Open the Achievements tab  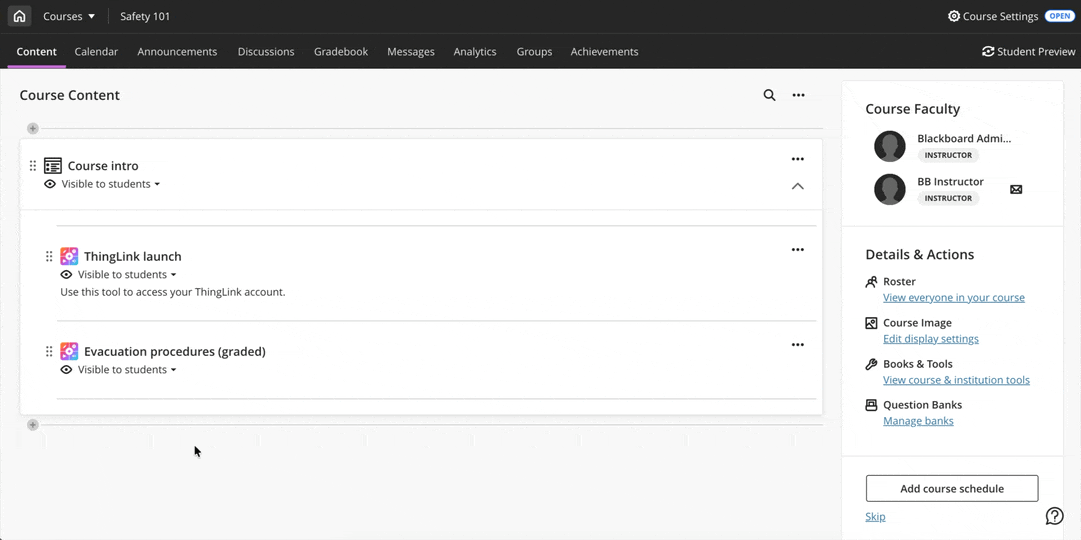[x=604, y=52]
